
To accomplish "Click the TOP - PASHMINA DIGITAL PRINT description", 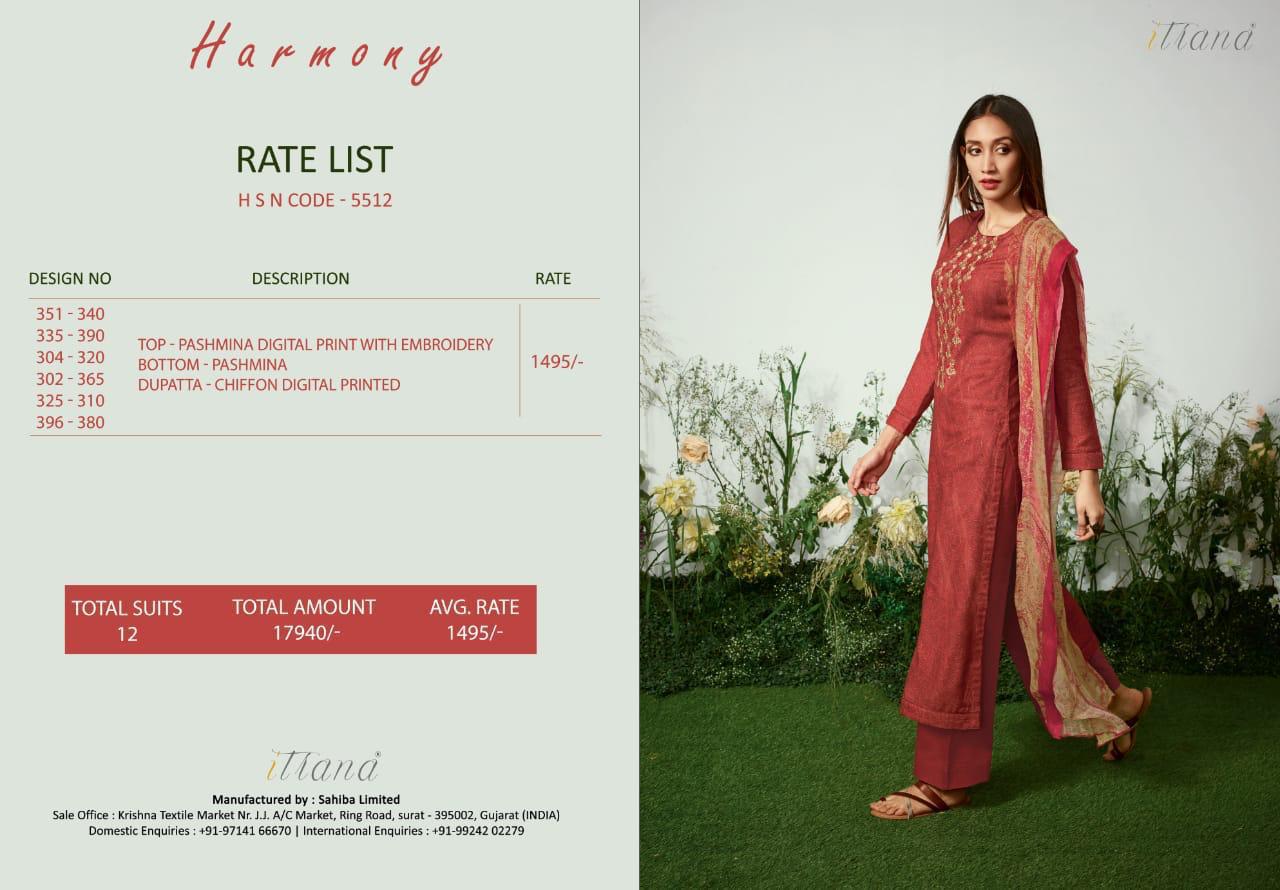I will click(315, 344).
